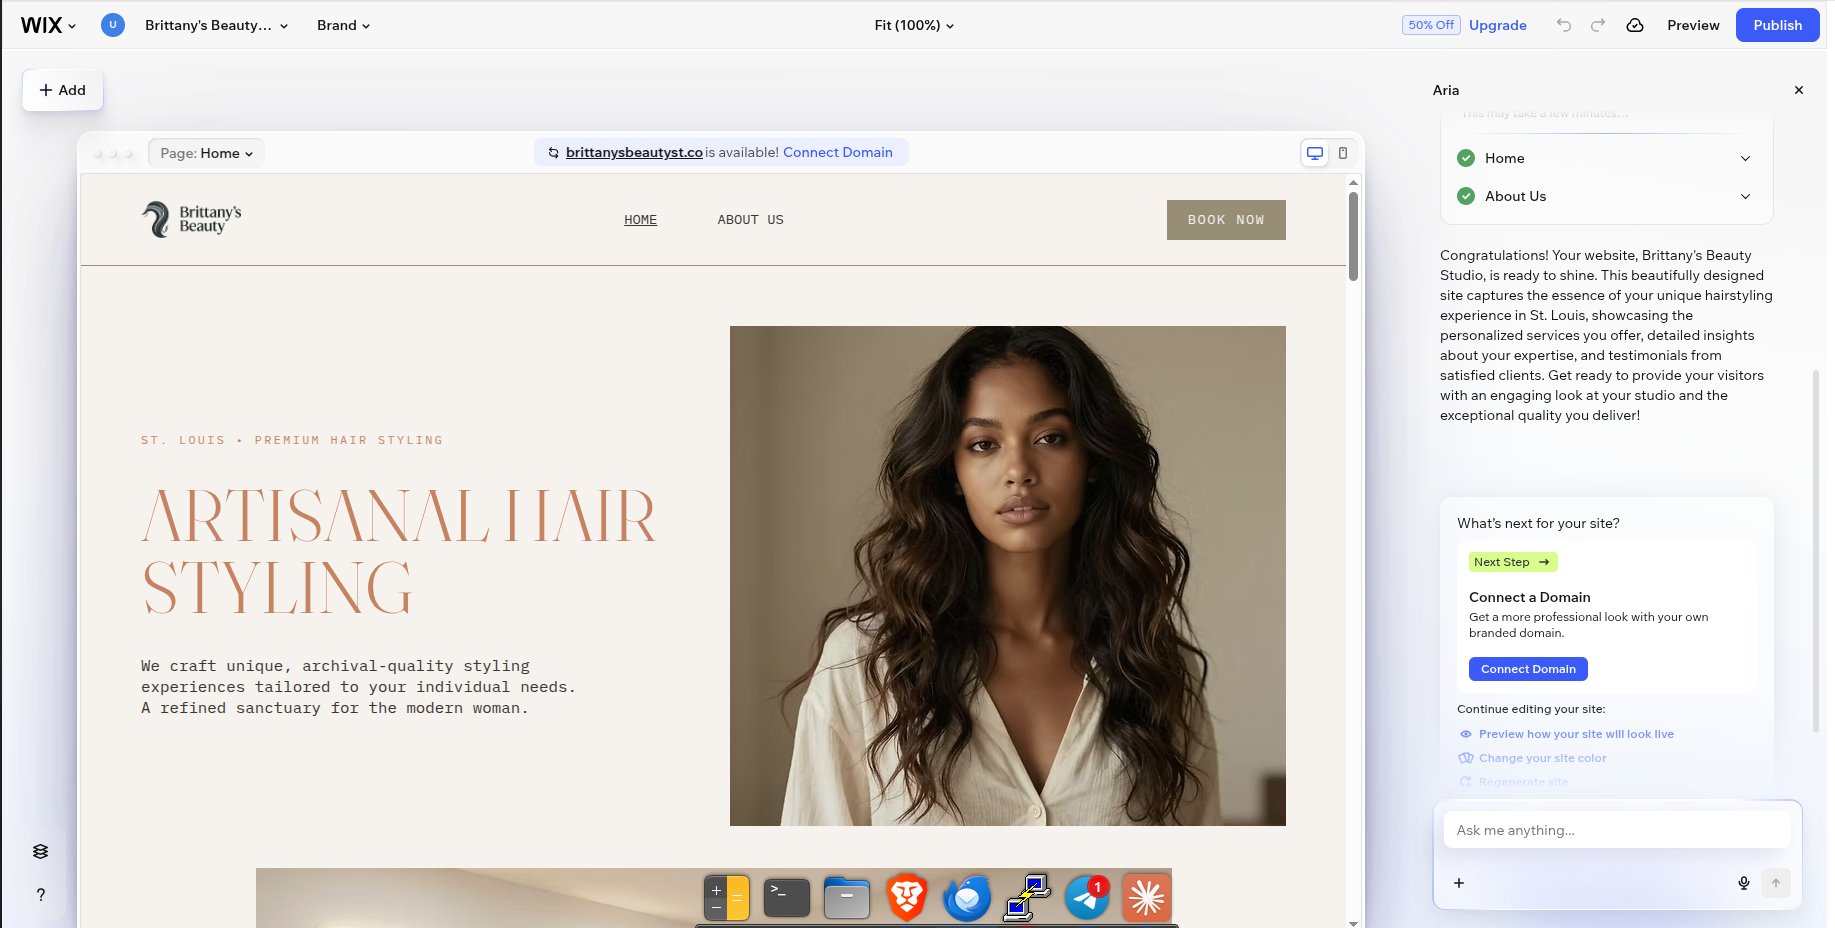Click the undo icon
The image size is (1835, 928).
point(1565,25)
